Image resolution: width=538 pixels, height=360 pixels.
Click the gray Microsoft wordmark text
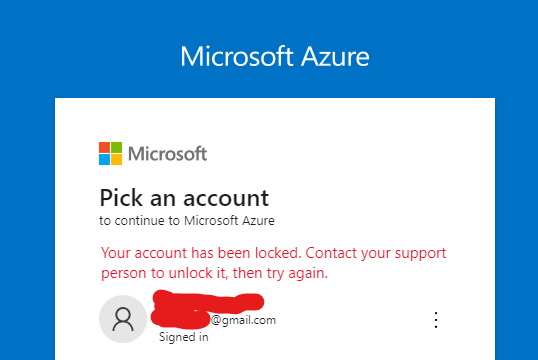point(167,154)
